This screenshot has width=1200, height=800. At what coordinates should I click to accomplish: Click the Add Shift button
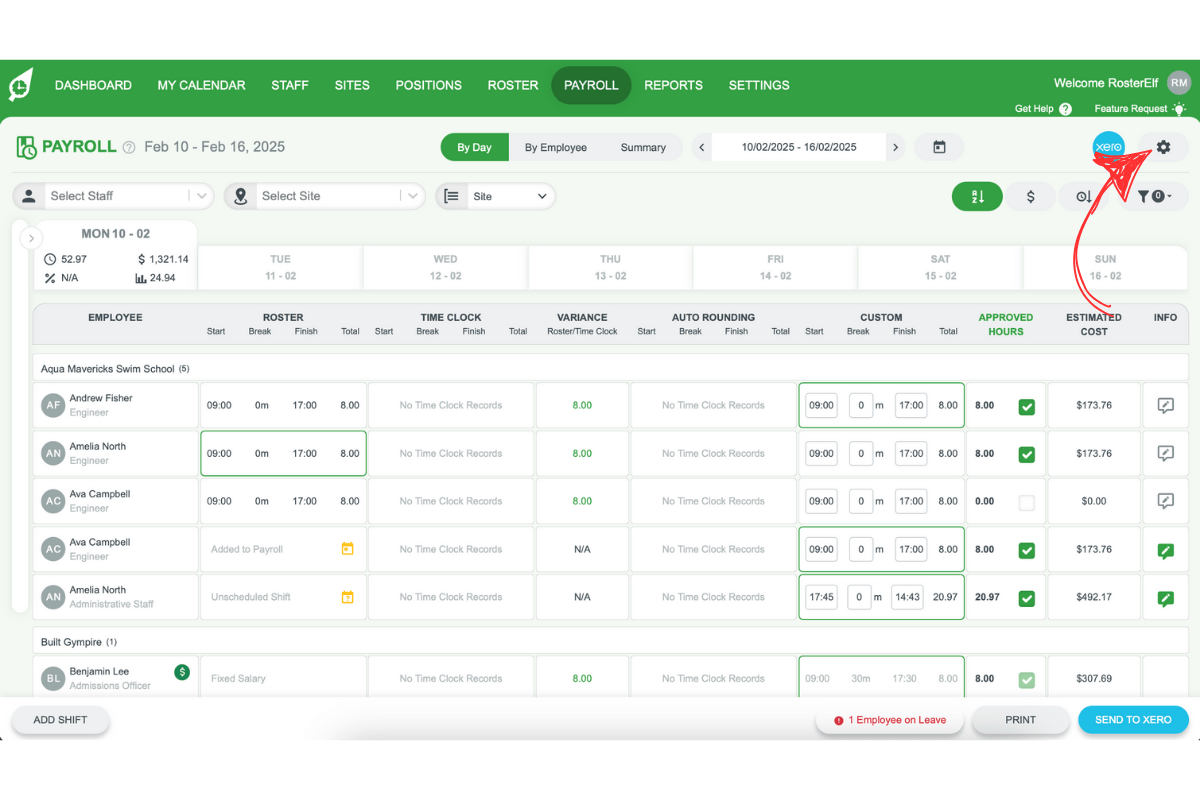pyautogui.click(x=59, y=720)
